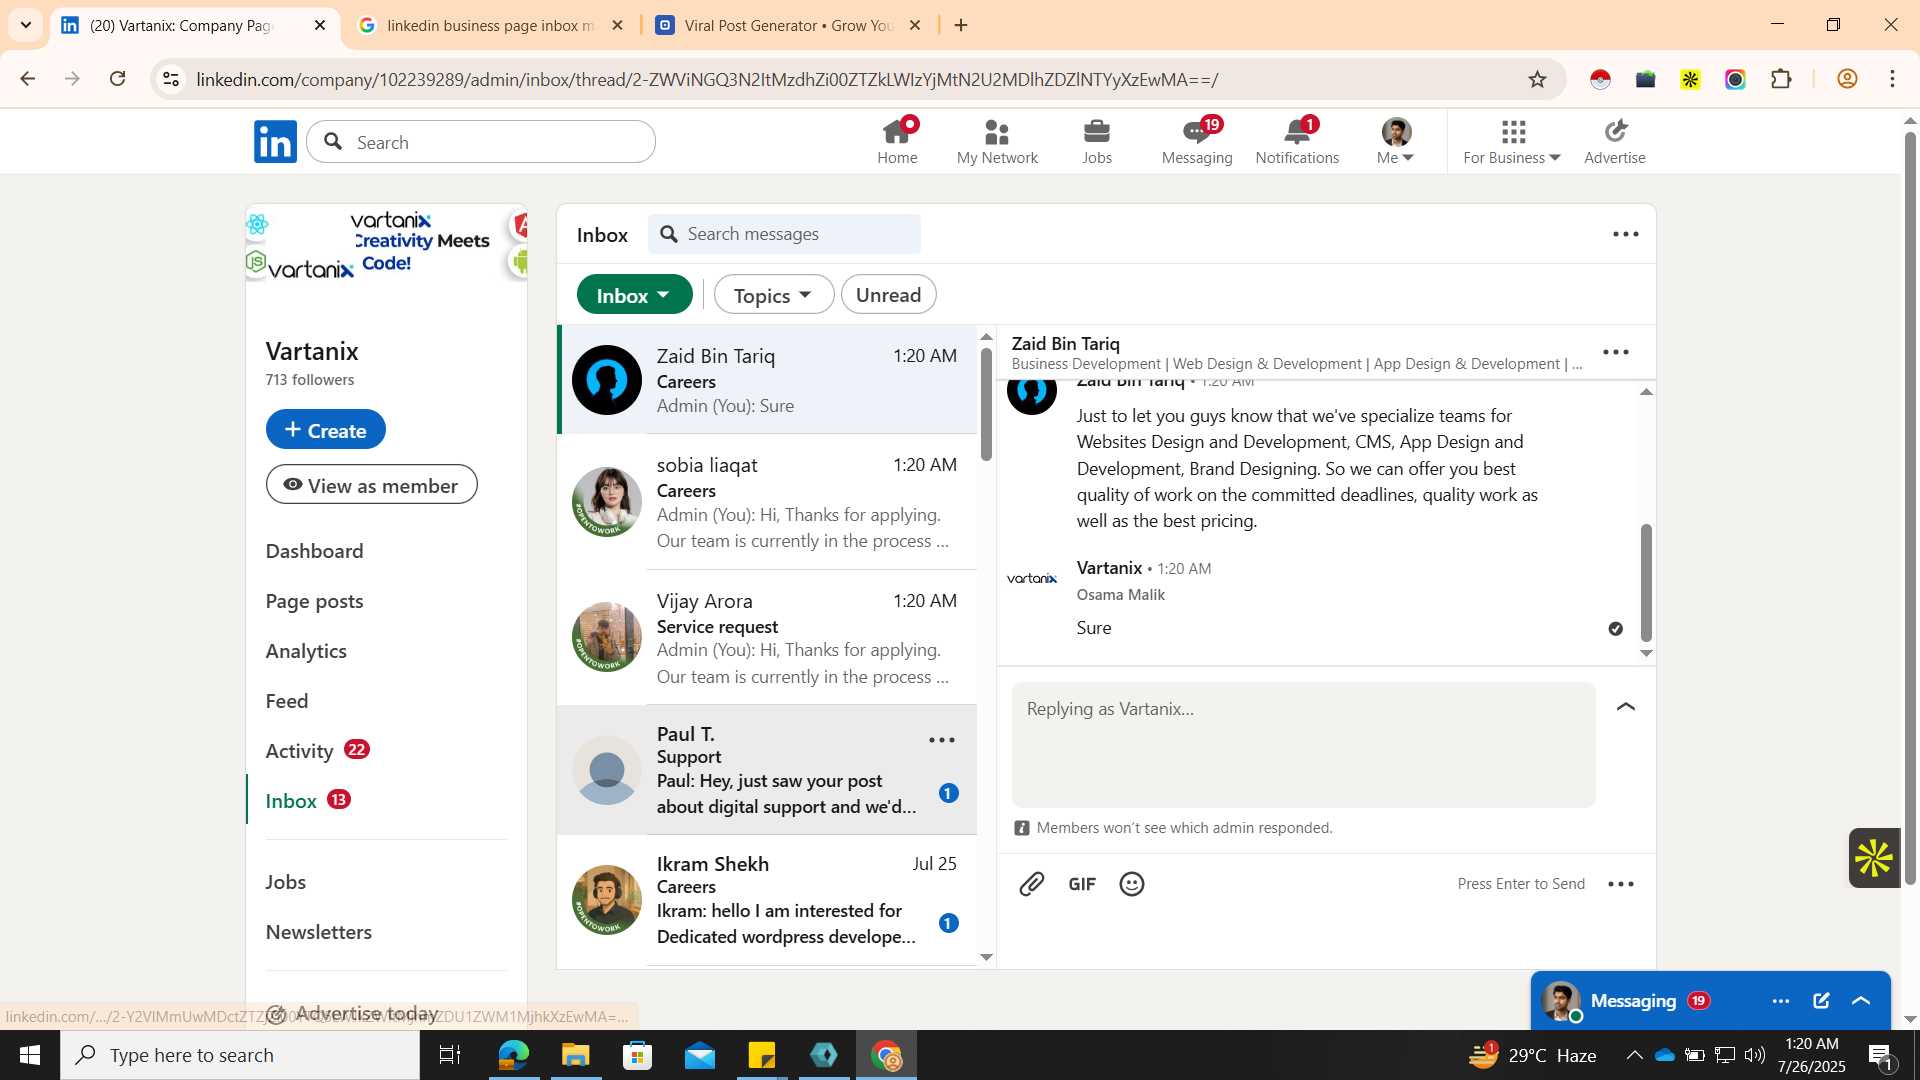Click the Replying as Vartanix box

point(1303,745)
